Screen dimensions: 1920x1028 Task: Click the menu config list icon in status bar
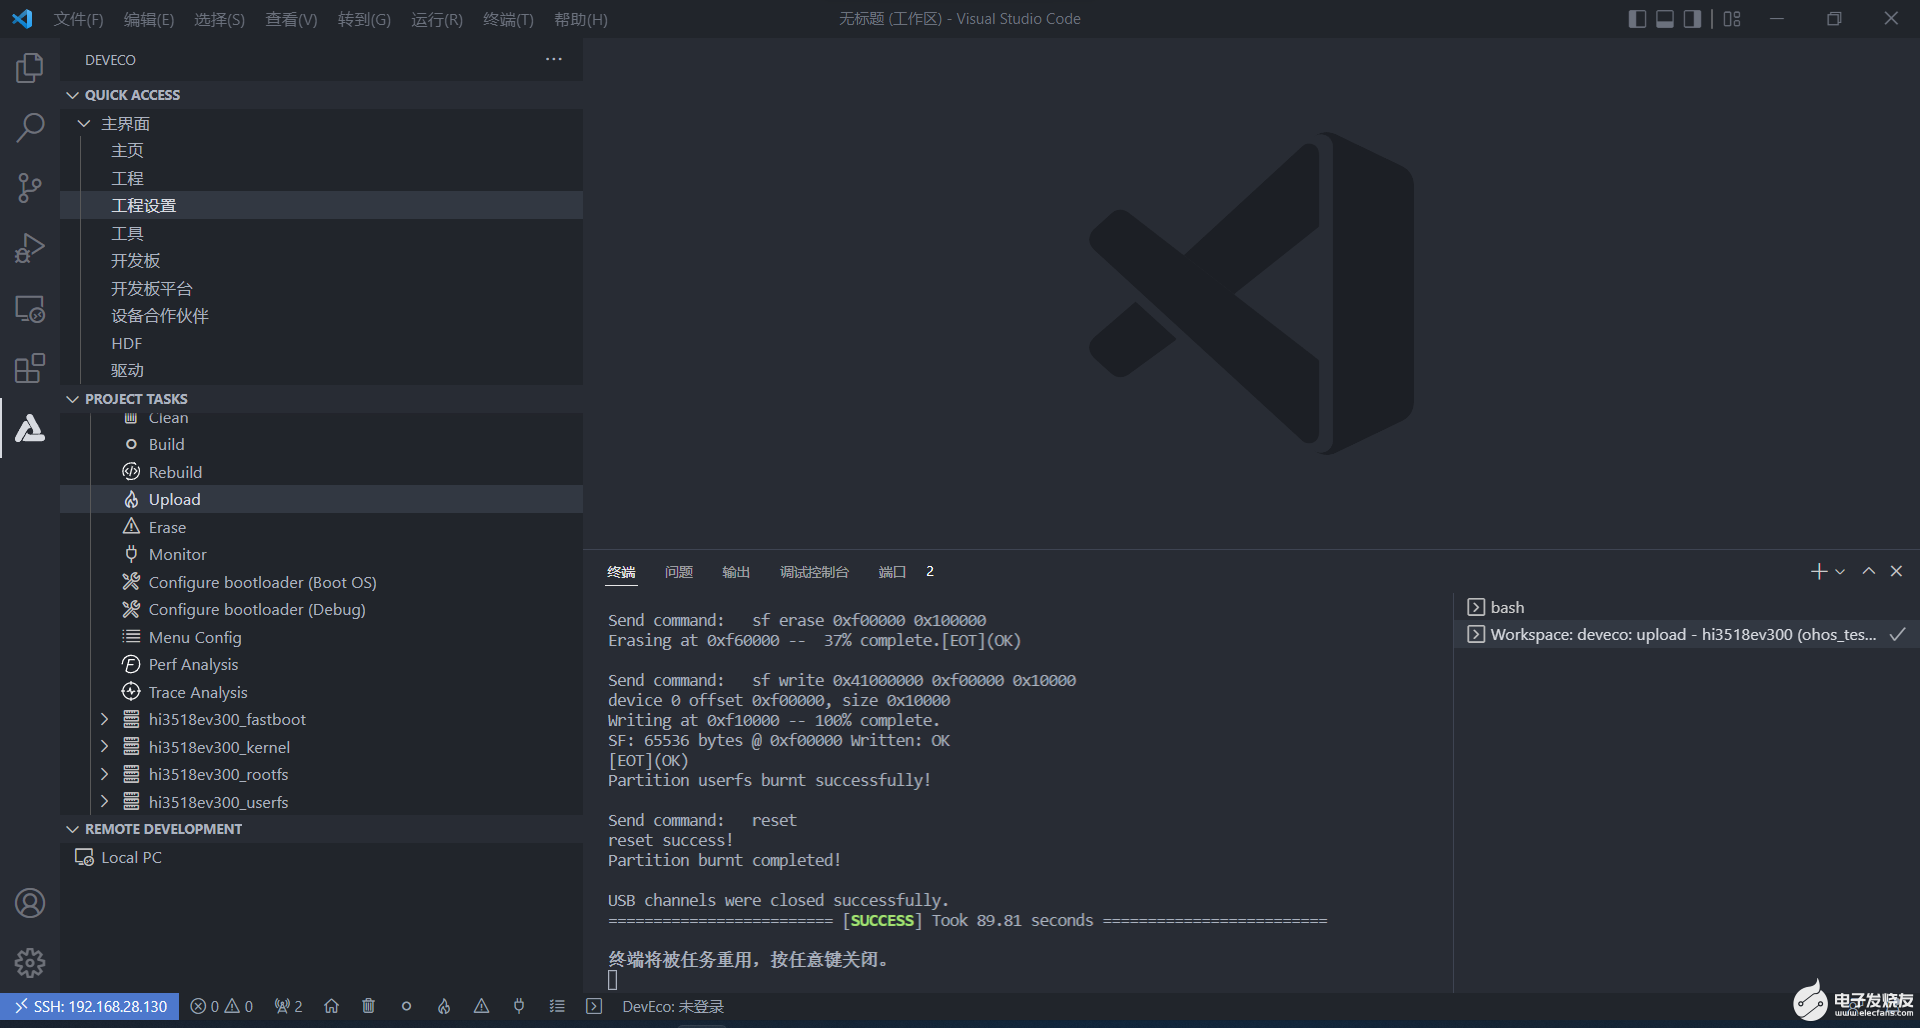pos(557,1006)
